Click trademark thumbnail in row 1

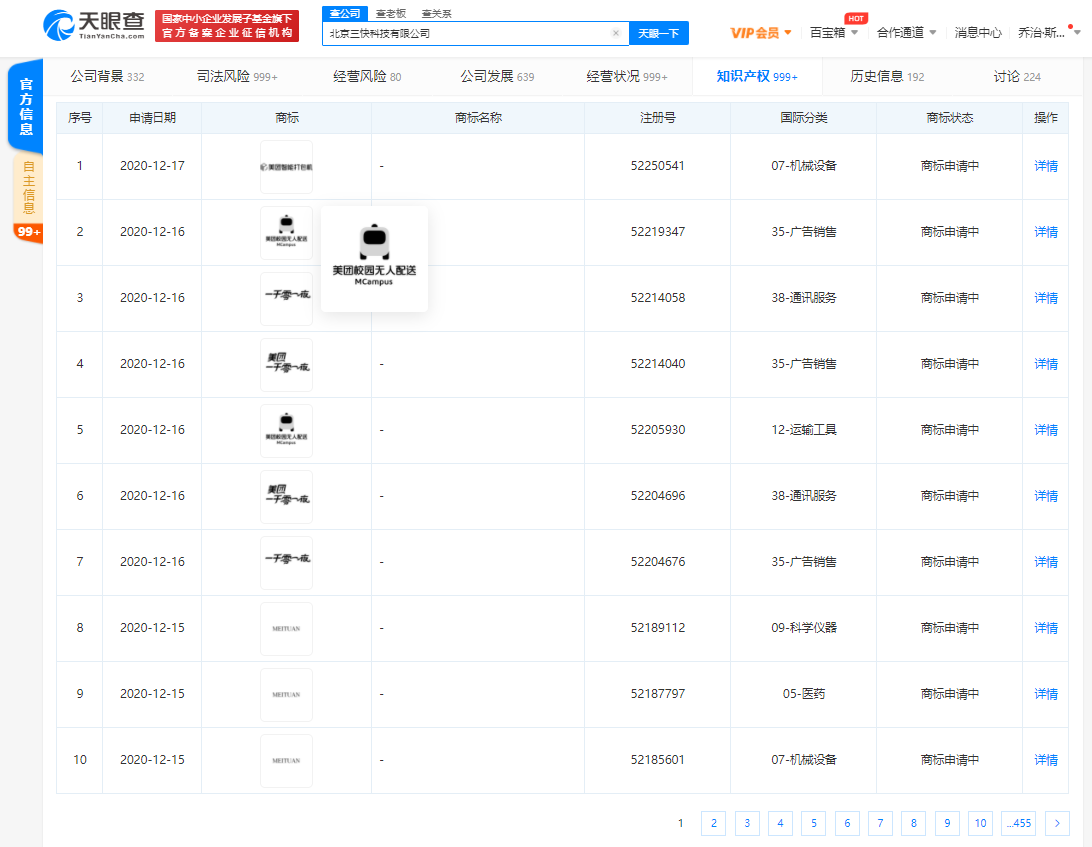click(x=286, y=166)
